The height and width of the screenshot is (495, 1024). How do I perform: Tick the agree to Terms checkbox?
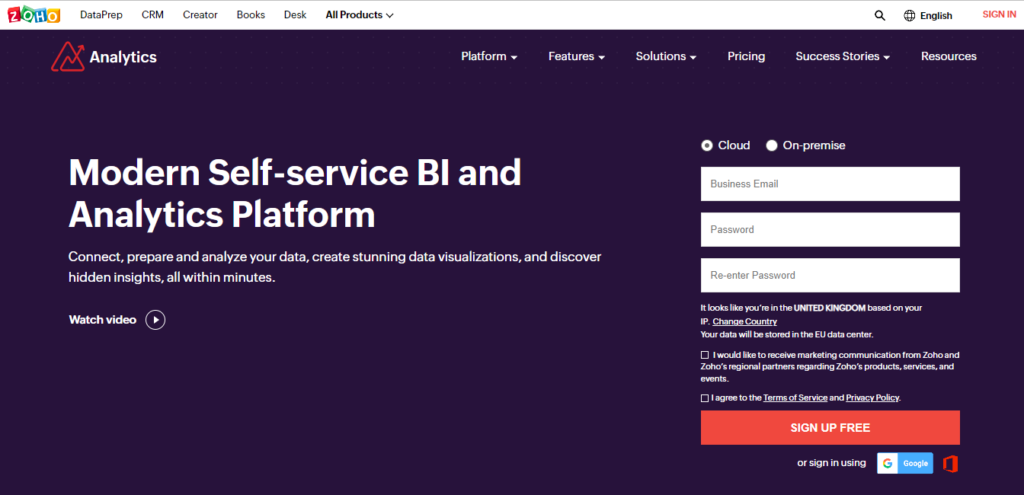[705, 398]
